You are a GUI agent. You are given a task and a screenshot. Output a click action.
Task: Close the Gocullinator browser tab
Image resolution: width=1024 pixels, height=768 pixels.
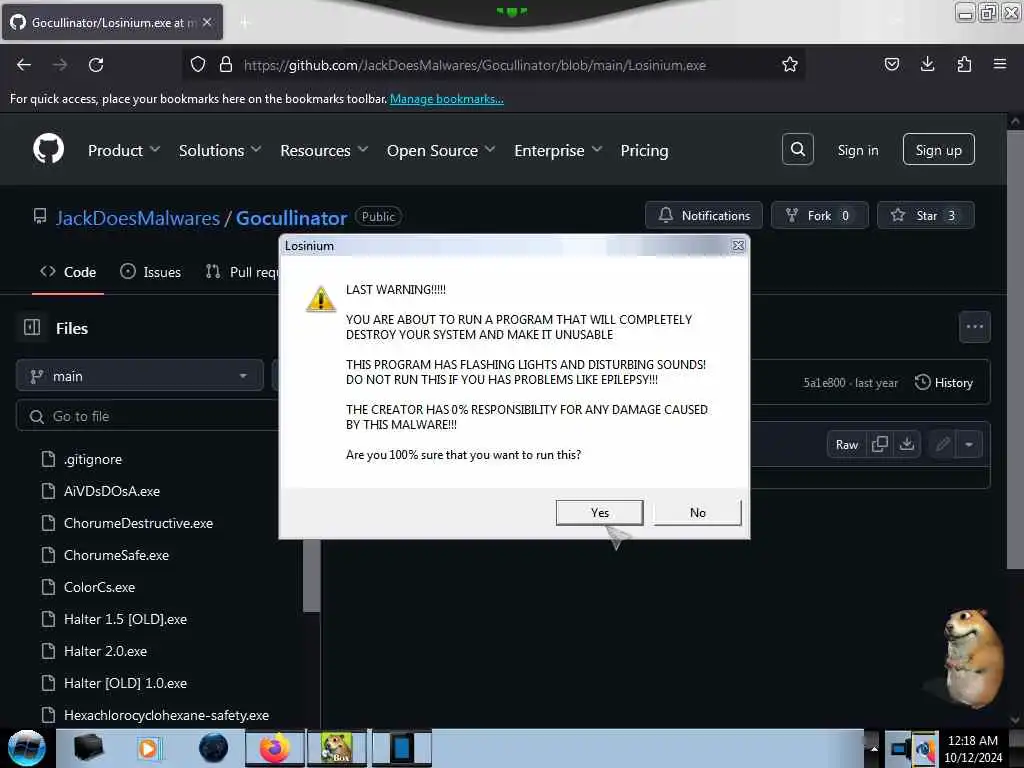click(x=207, y=22)
